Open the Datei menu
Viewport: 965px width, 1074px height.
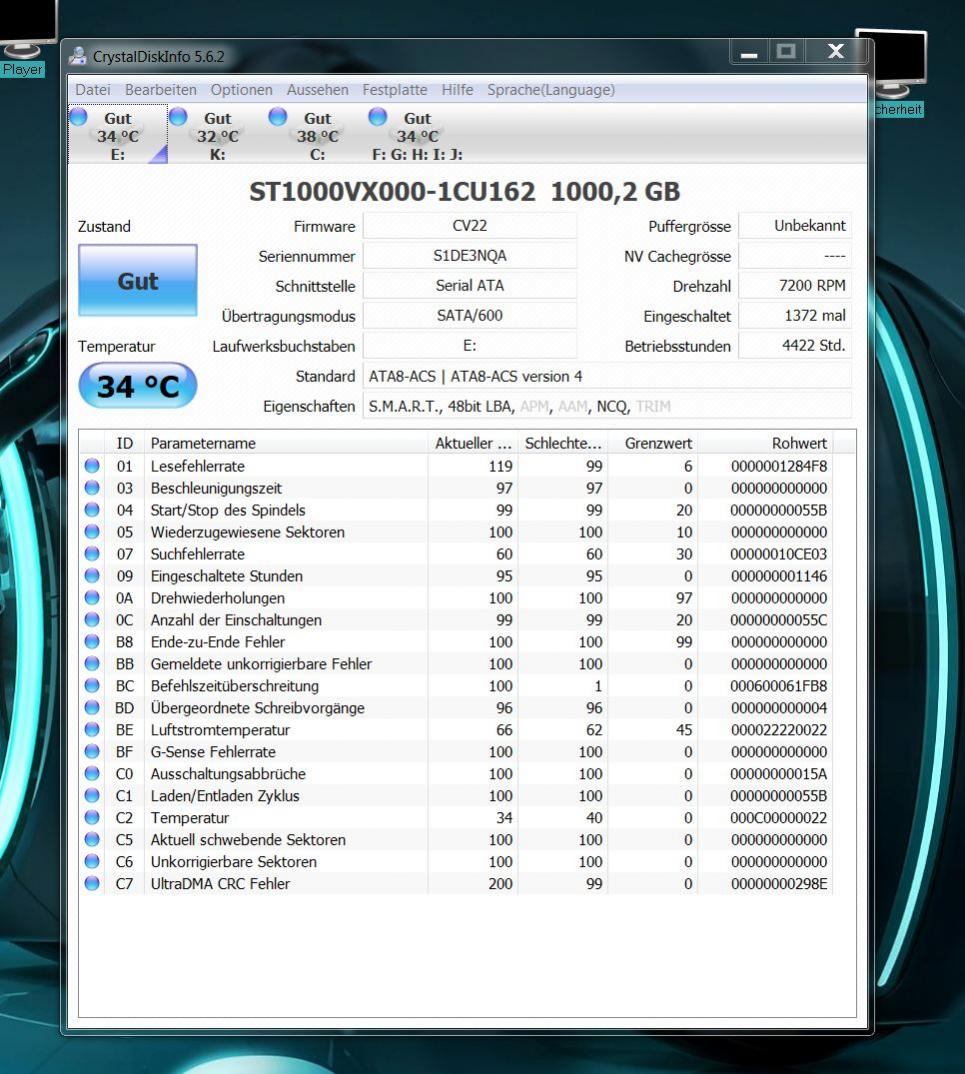point(92,90)
